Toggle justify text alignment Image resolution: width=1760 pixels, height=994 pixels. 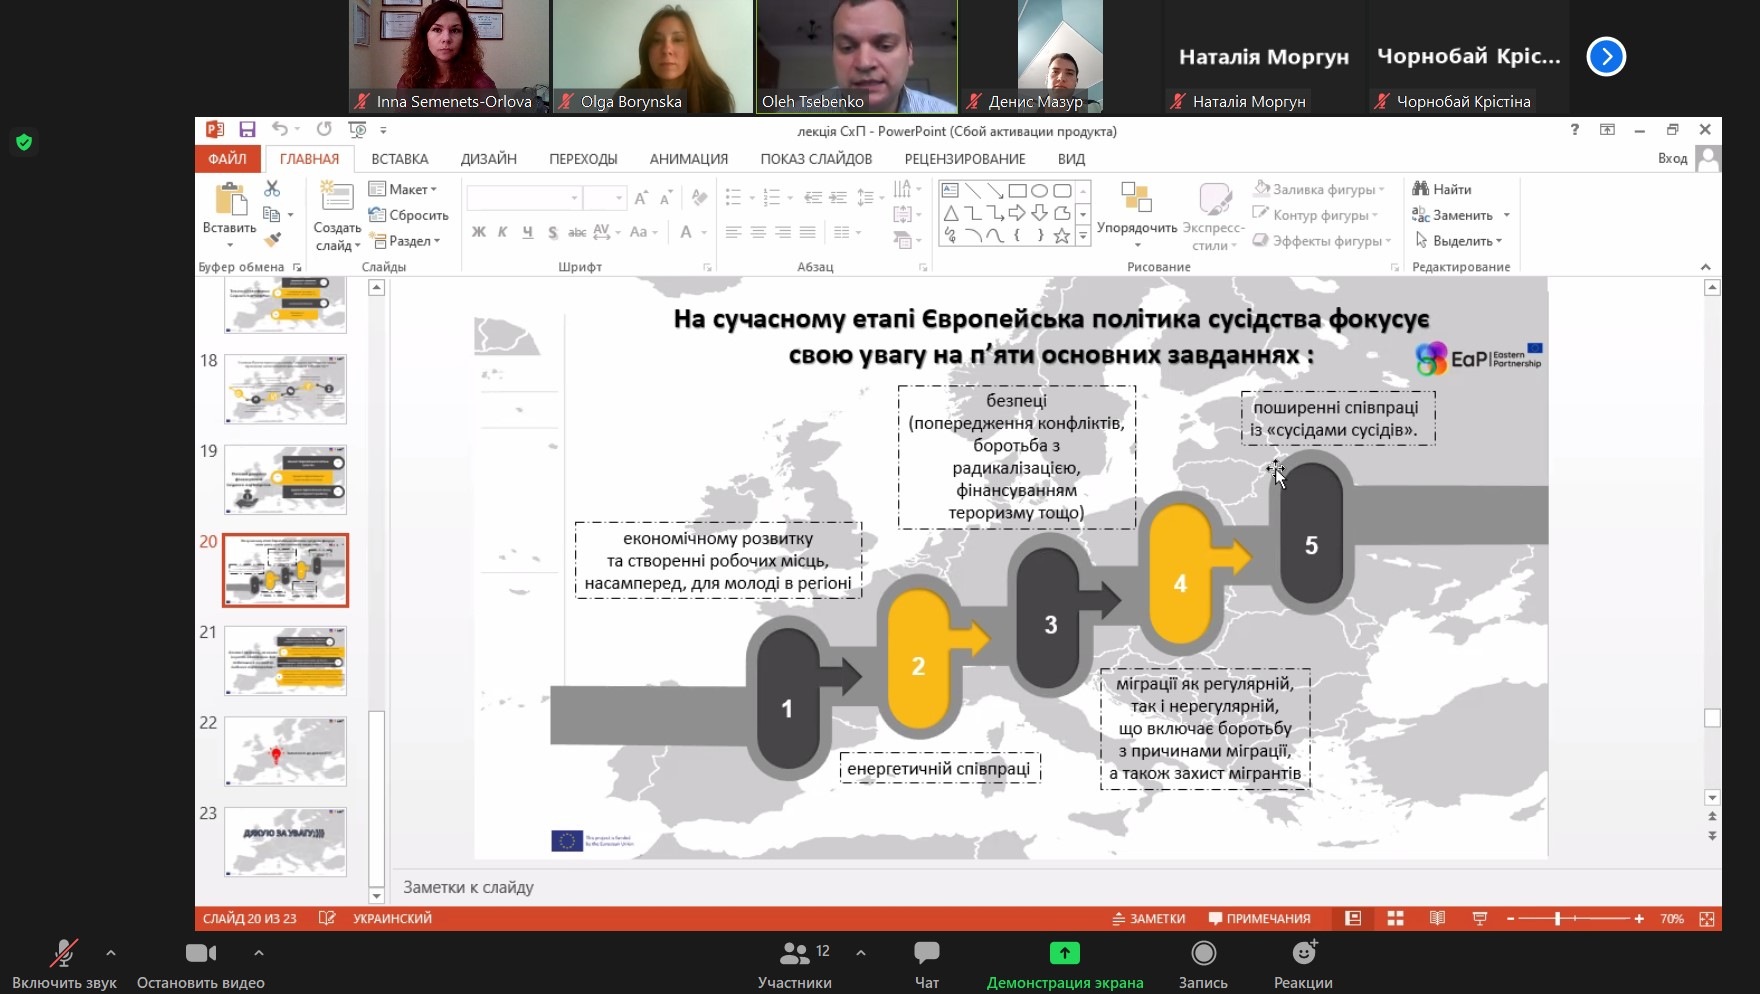click(x=808, y=232)
